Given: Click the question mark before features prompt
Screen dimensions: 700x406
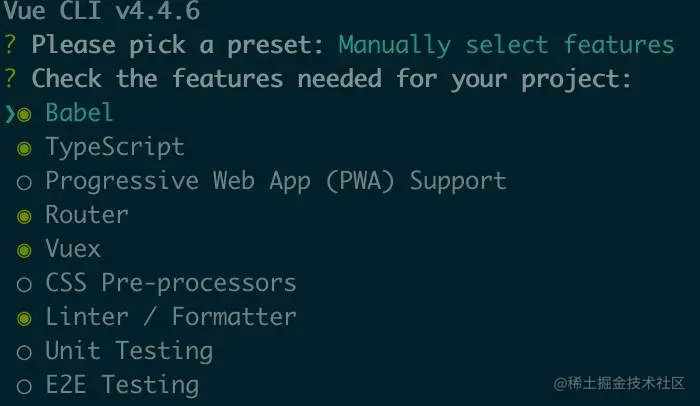Looking at the screenshot, I should pos(10,79).
